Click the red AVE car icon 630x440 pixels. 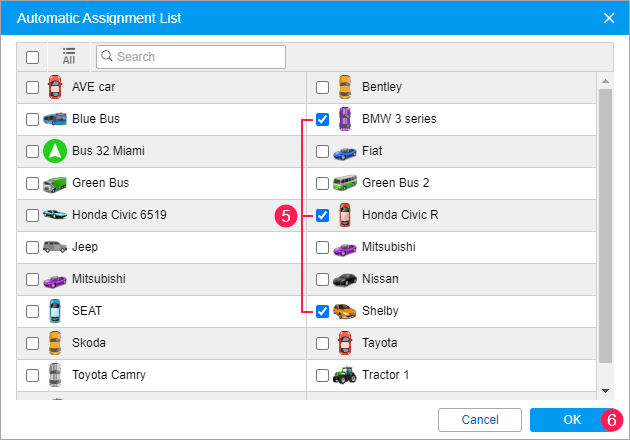pos(55,87)
